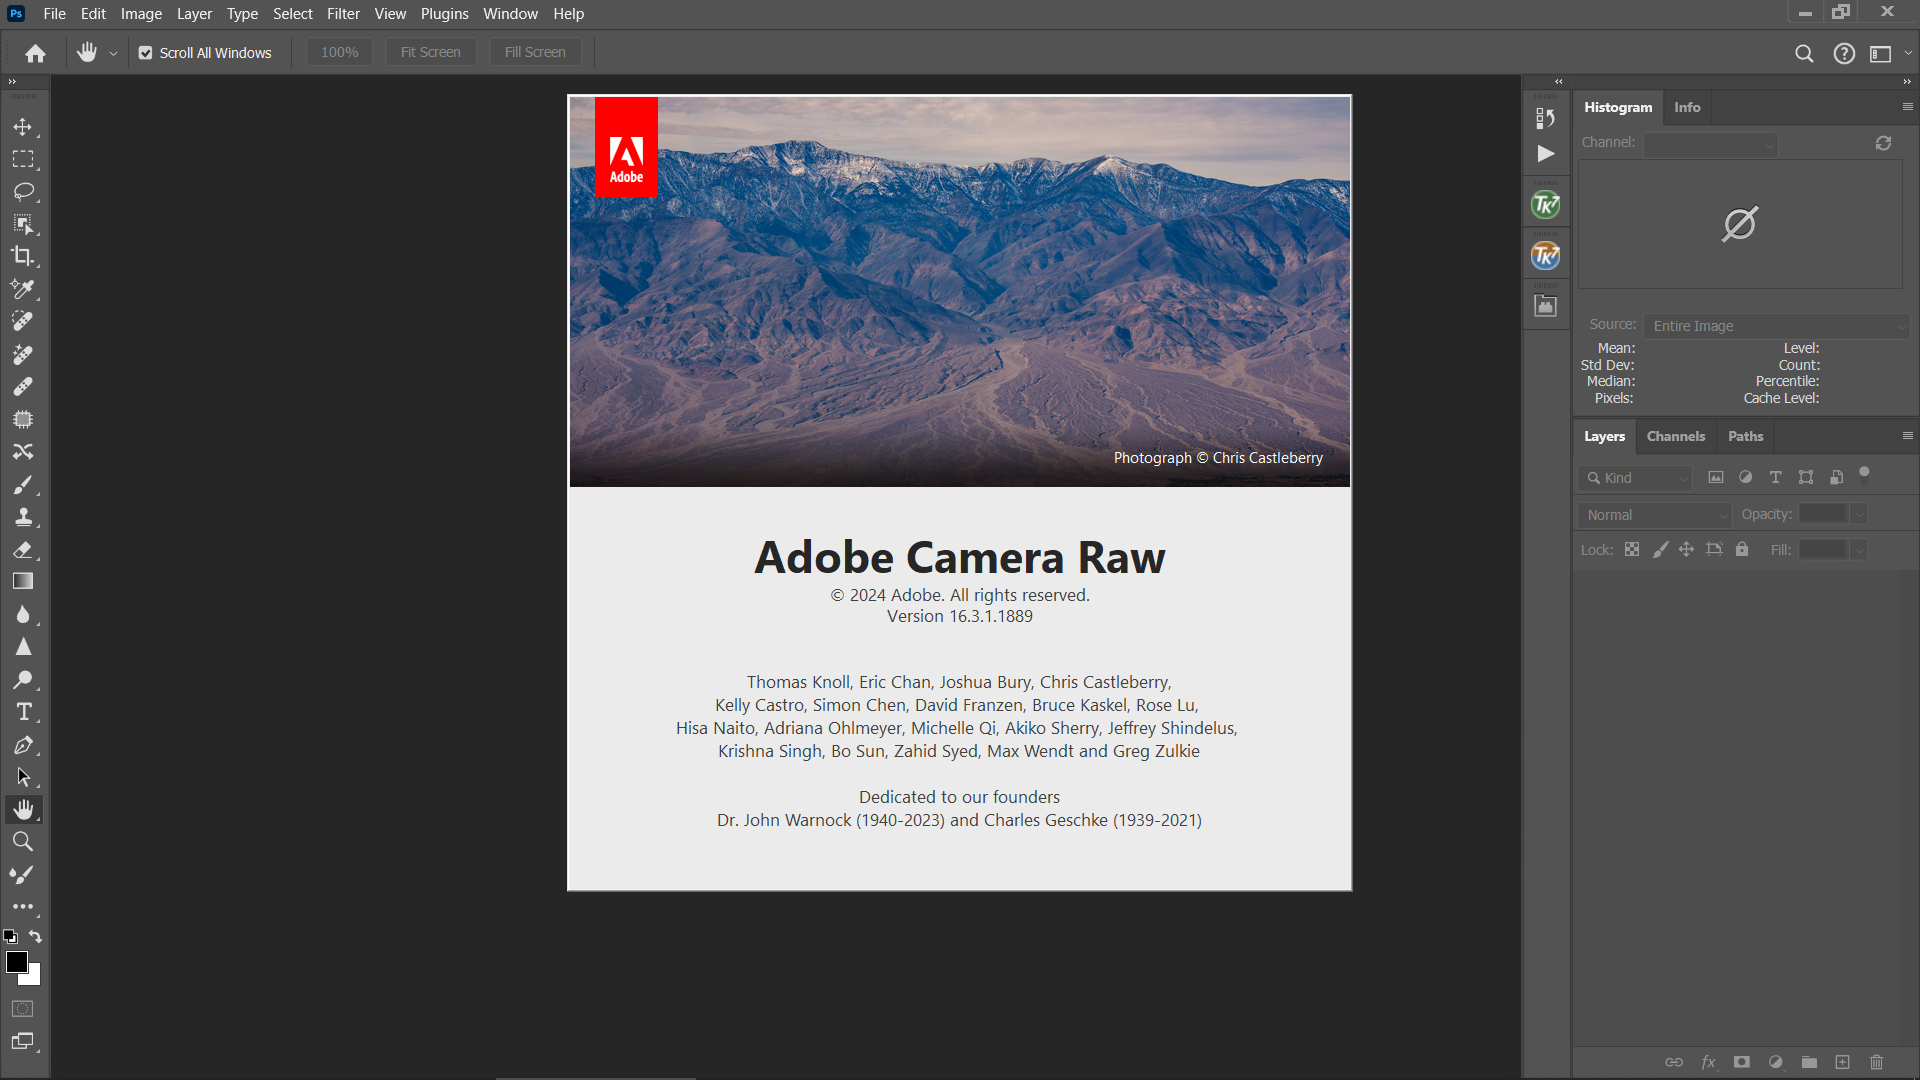Click Edit Toolbar three dots

coord(23,906)
